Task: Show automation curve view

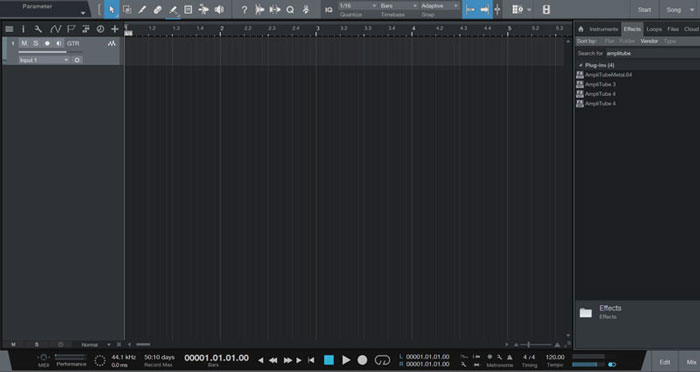Action: click(55, 29)
